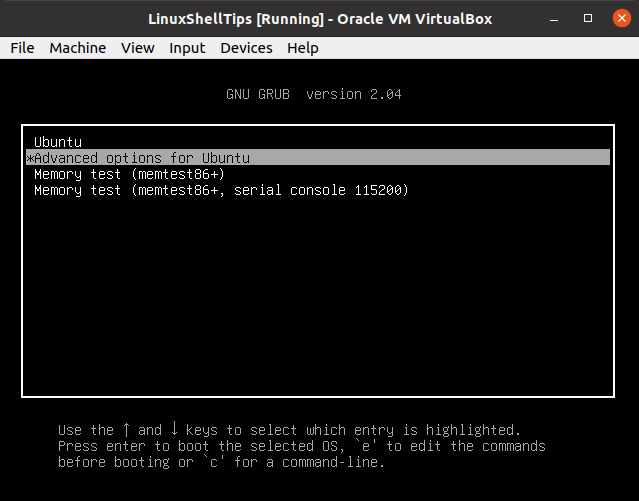Open the File menu

[22, 48]
